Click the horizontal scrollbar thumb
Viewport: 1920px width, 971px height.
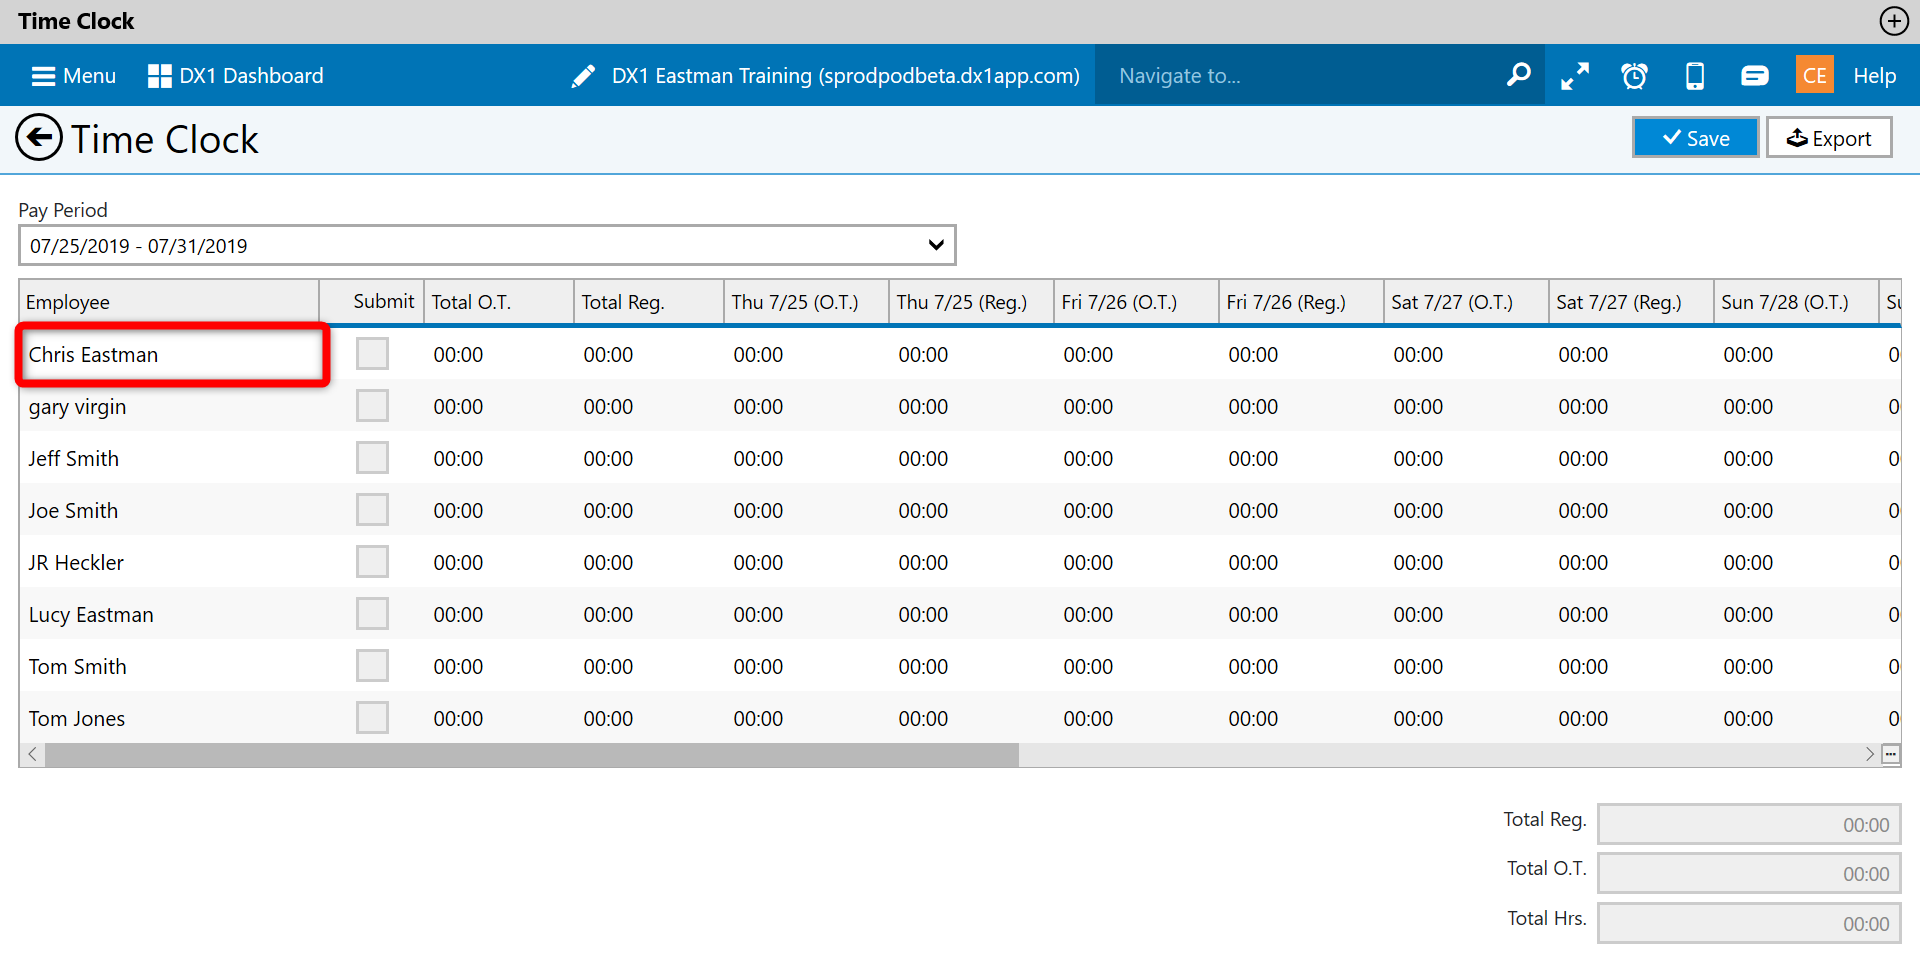pos(532,754)
